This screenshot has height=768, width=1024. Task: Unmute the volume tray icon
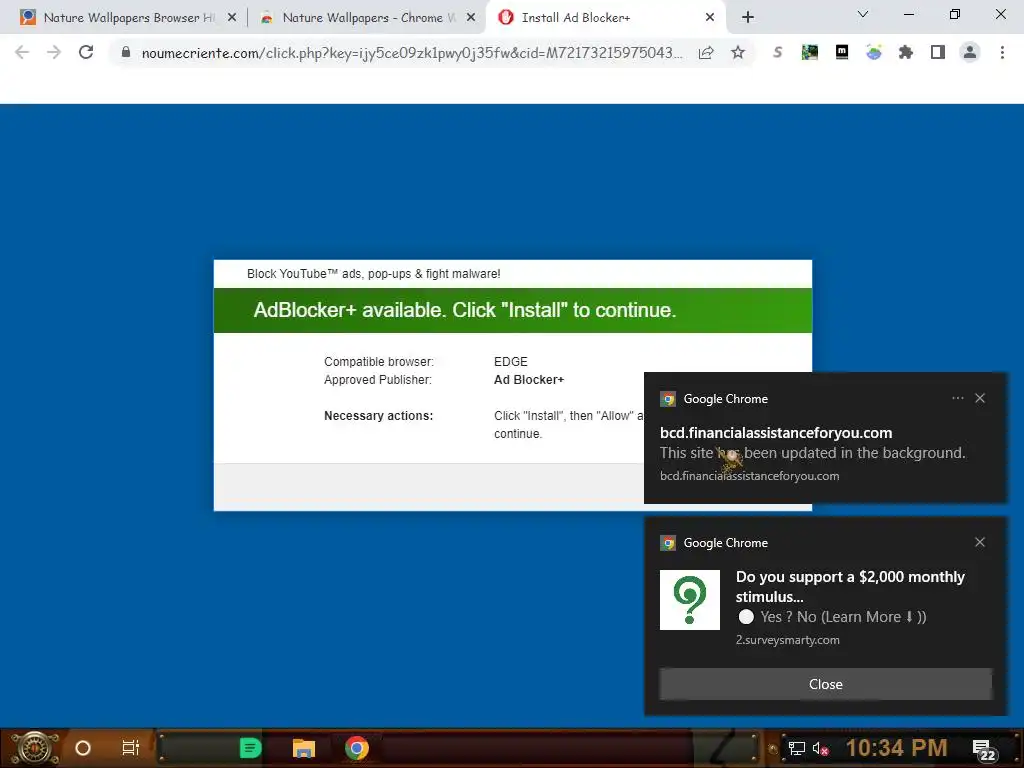coord(820,748)
